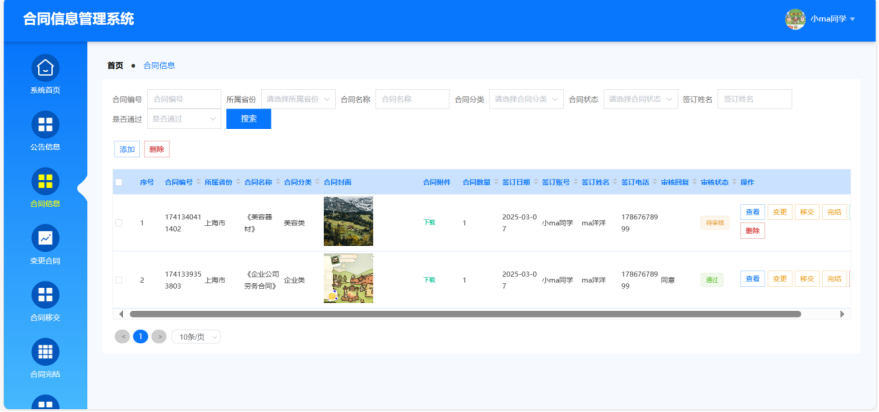The height and width of the screenshot is (412, 879).
Task: Select page 1 in pagination
Action: tap(141, 336)
